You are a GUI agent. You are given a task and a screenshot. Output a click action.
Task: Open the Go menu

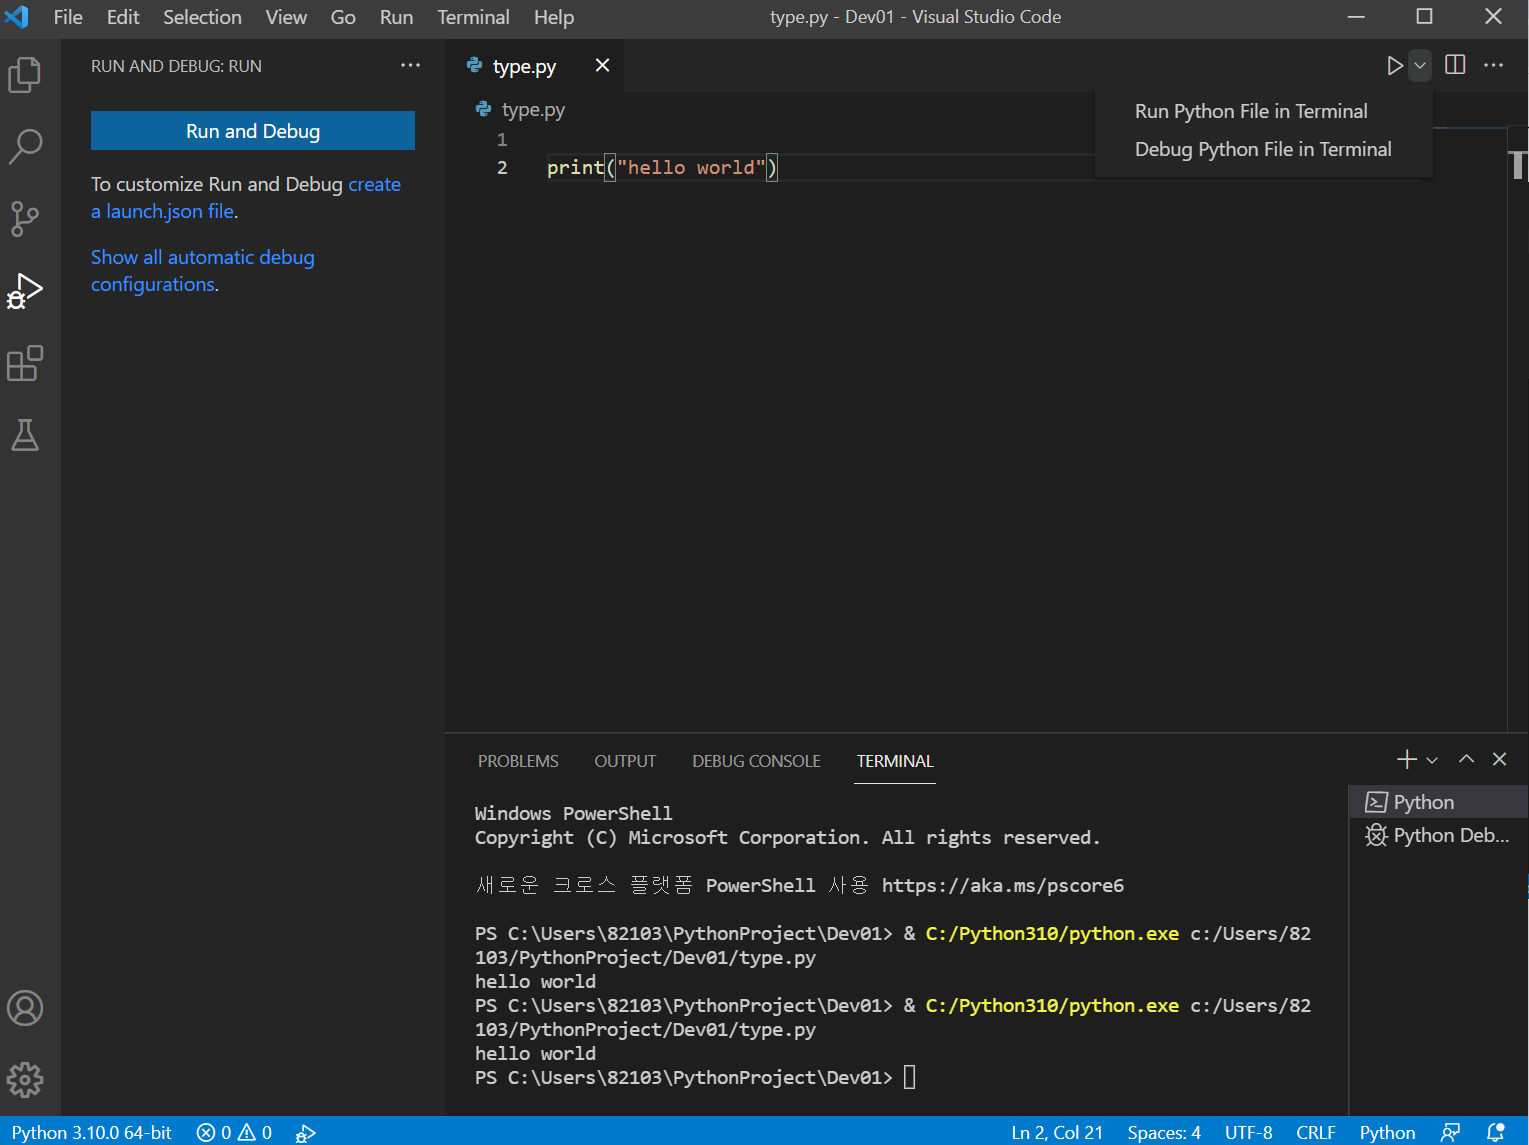(343, 17)
